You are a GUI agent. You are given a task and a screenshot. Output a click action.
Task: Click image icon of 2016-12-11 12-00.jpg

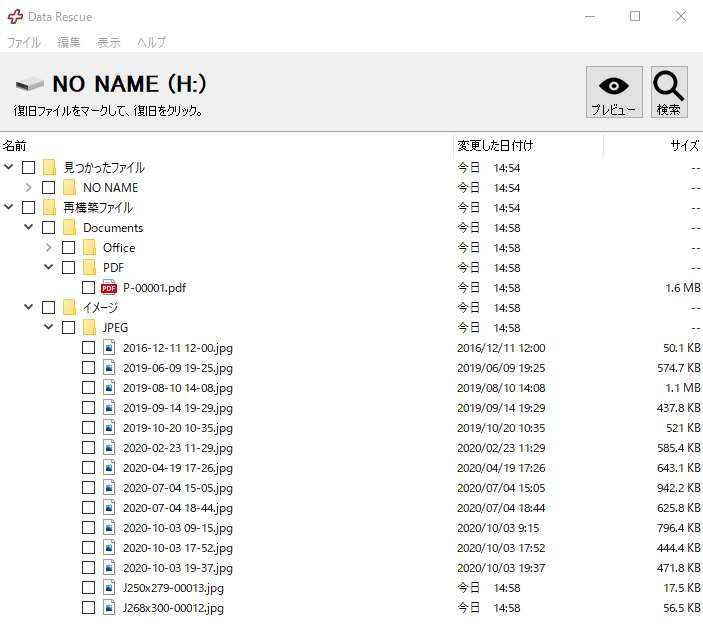109,348
